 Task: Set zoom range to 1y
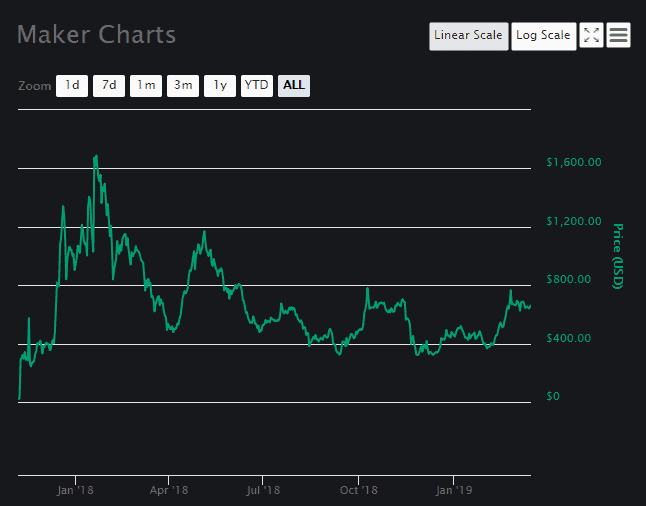220,86
